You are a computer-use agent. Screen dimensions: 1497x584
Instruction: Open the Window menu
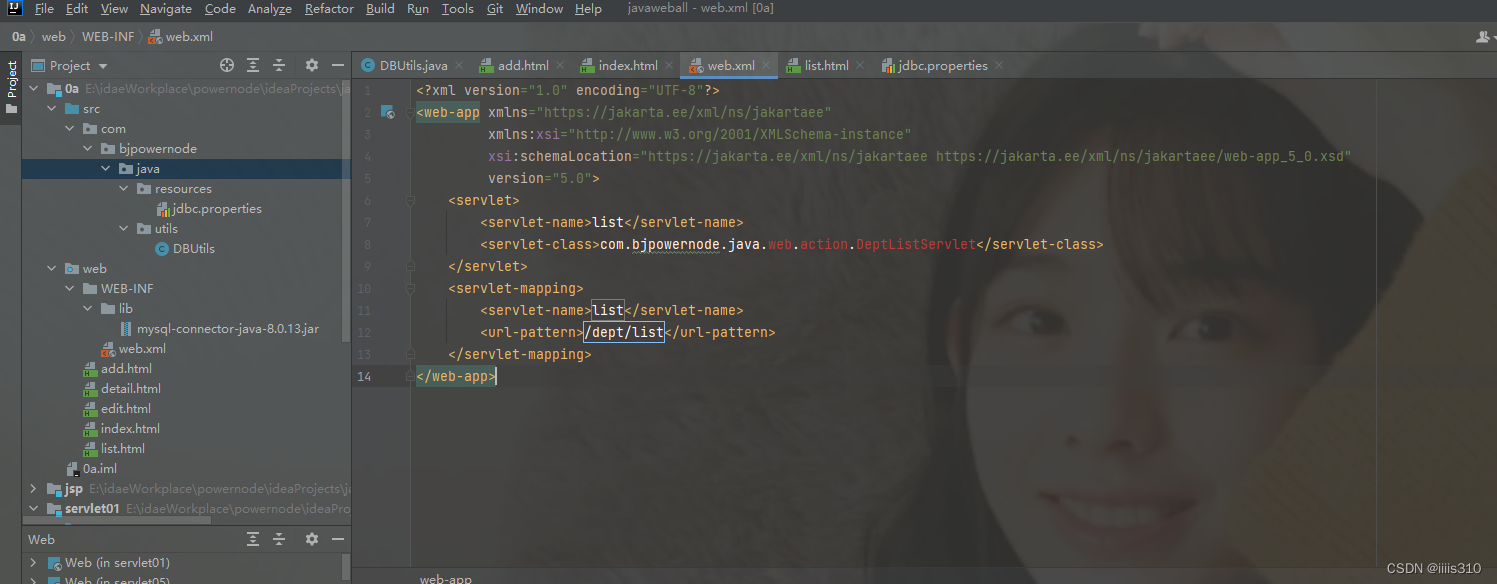click(539, 9)
